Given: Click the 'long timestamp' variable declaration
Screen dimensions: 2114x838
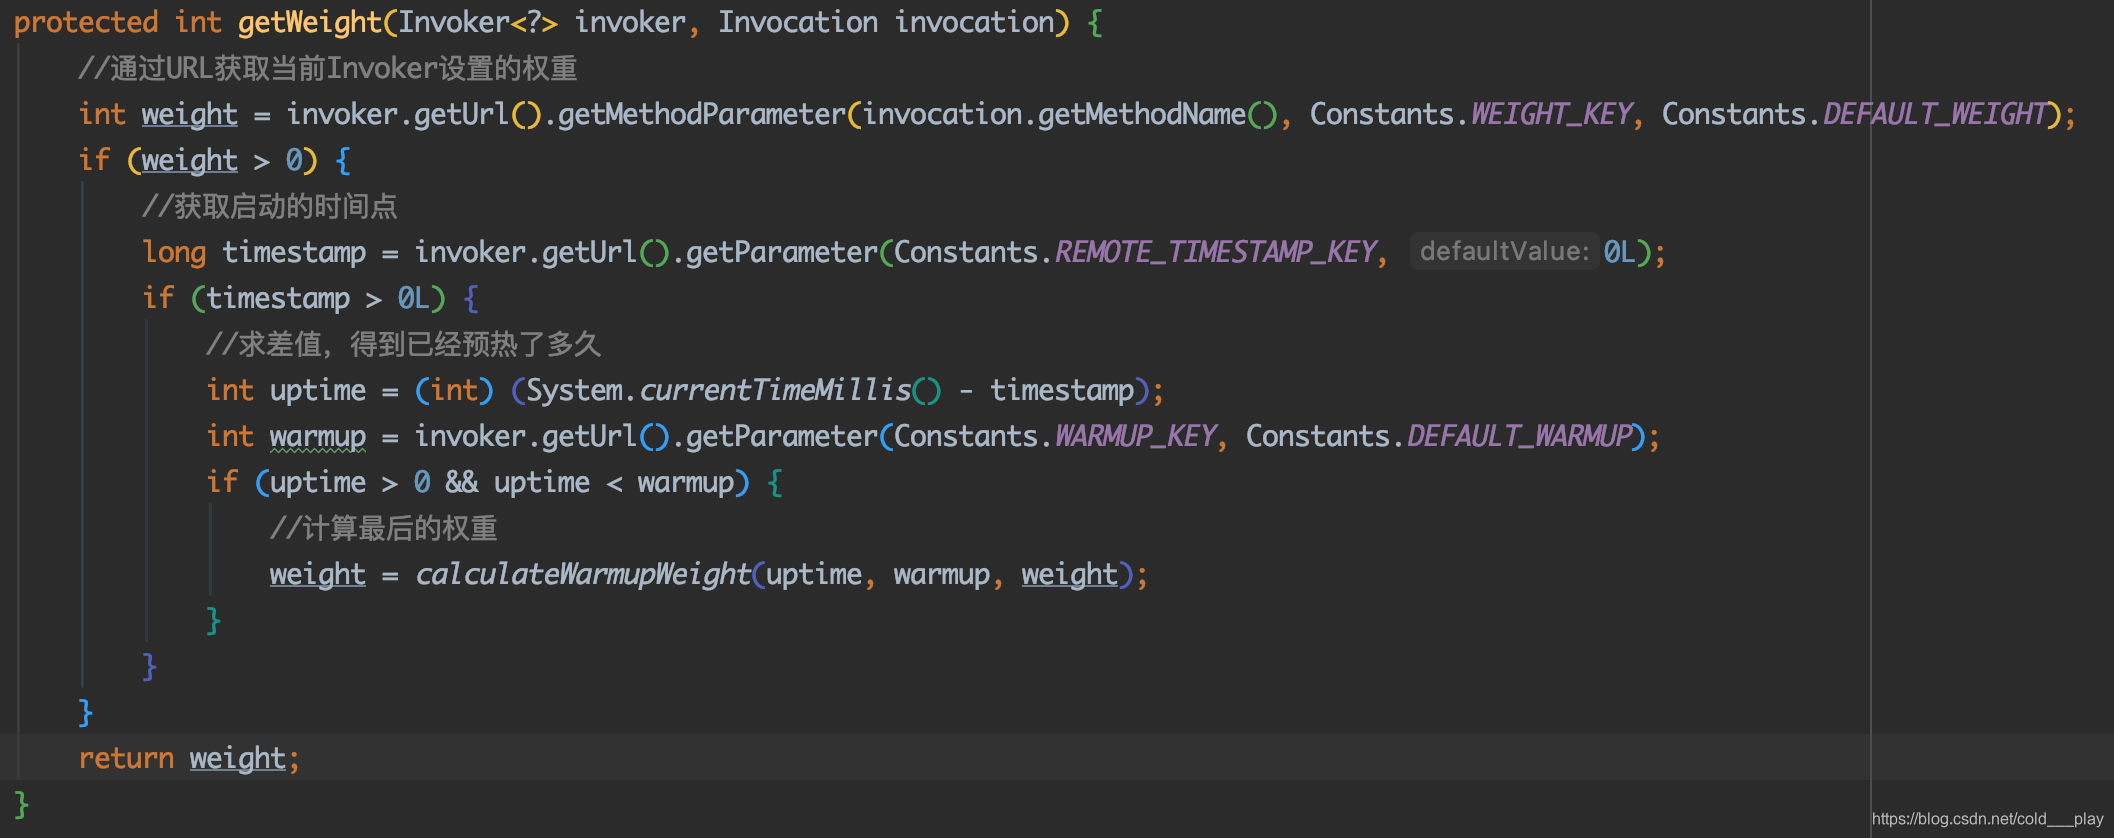Looking at the screenshot, I should click(254, 252).
